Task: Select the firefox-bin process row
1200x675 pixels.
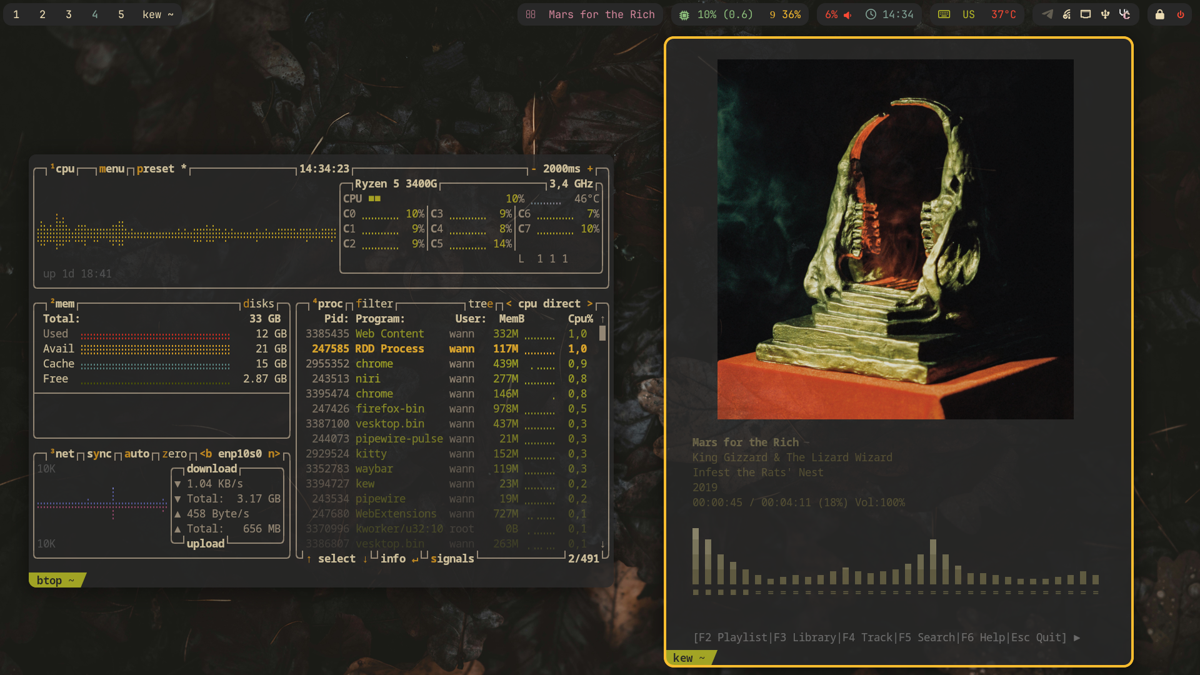Action: [x=389, y=409]
